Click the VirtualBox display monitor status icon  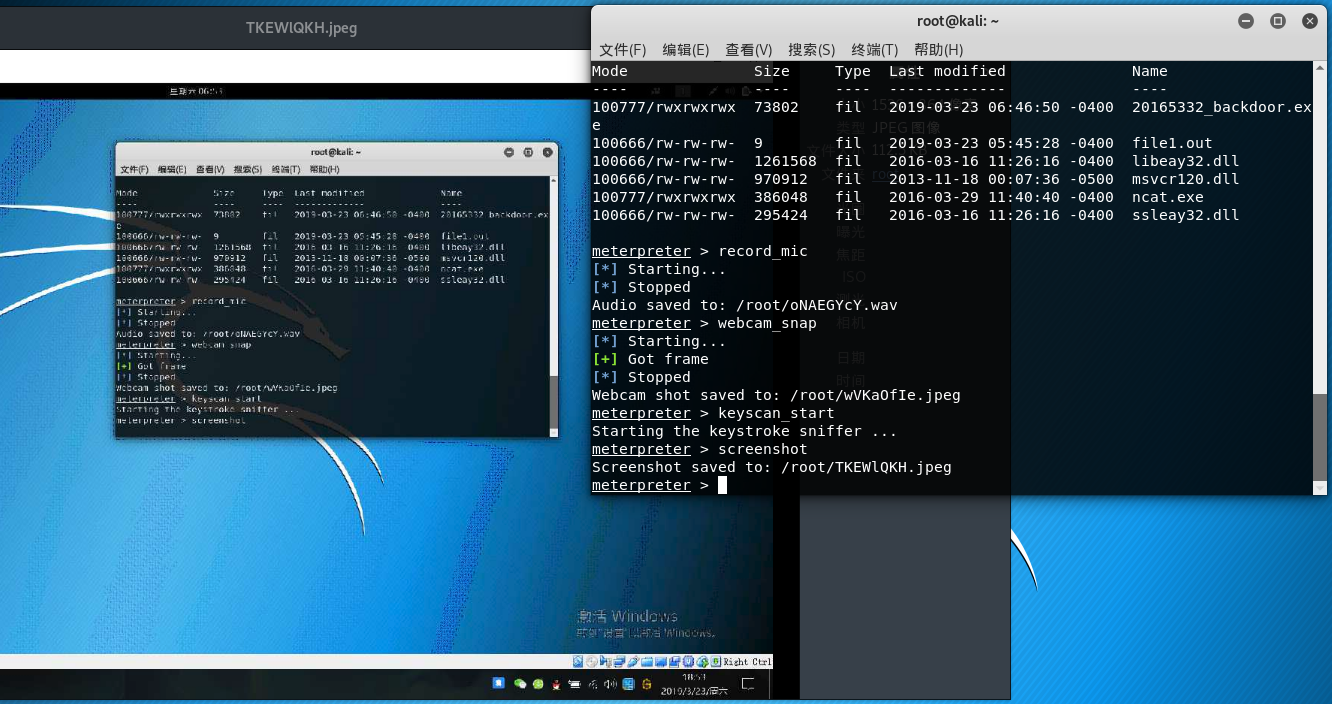click(661, 662)
